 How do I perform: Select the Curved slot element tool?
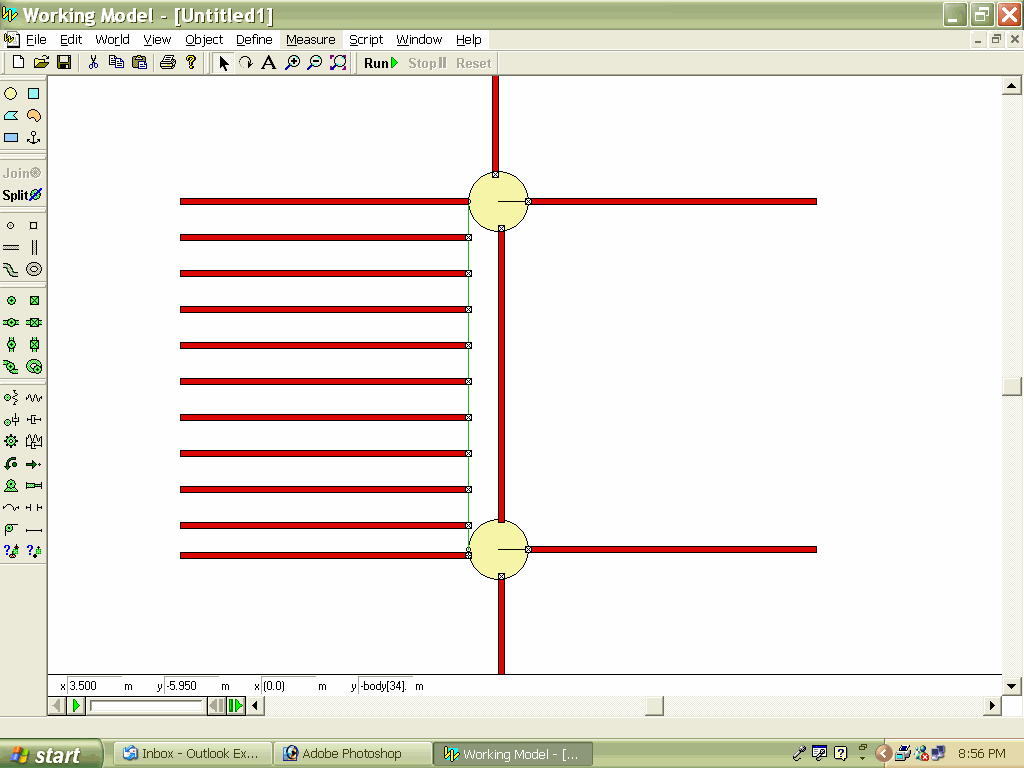tap(11, 269)
